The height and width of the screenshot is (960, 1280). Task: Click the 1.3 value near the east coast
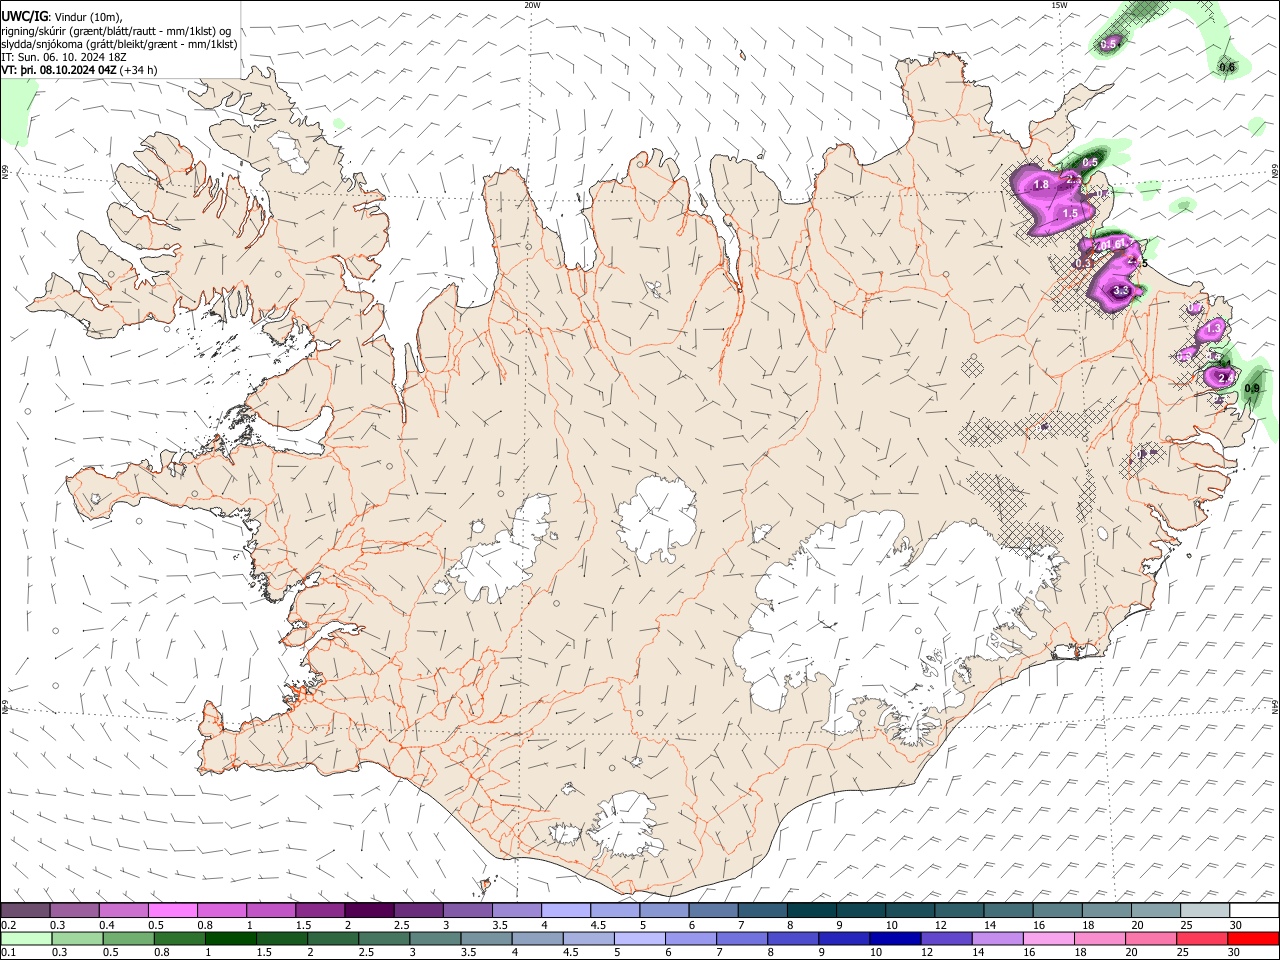(1215, 328)
